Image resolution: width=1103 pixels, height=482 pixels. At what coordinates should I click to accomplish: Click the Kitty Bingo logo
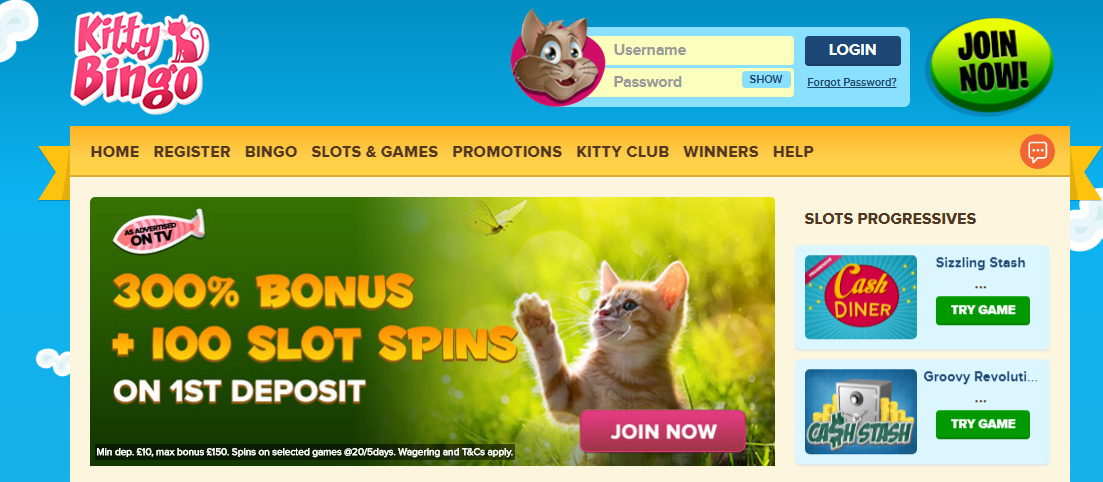click(139, 62)
